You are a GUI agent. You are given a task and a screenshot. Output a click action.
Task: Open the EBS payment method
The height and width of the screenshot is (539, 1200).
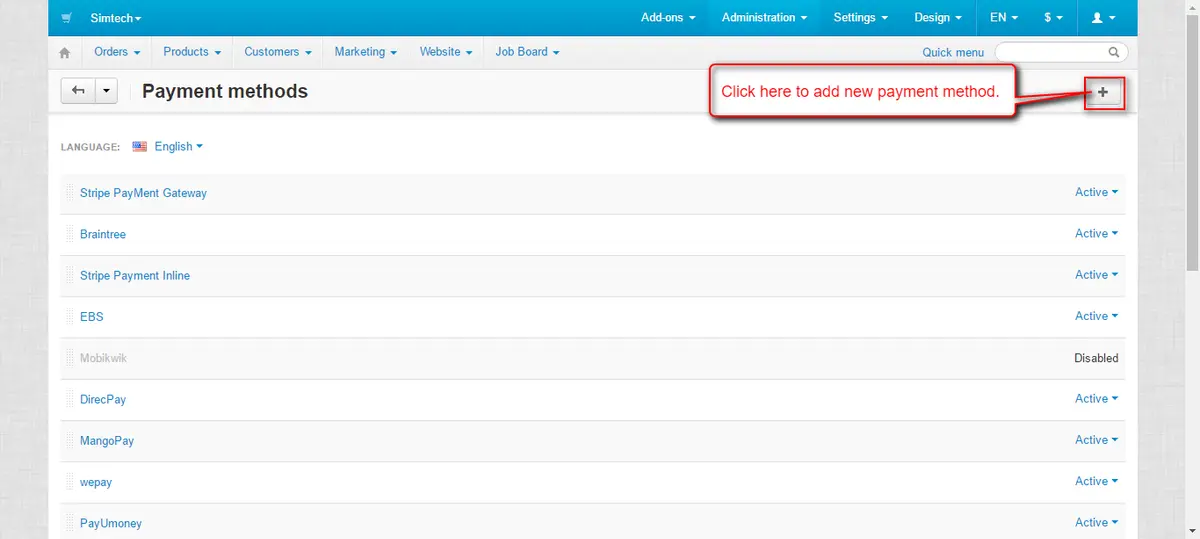(92, 317)
